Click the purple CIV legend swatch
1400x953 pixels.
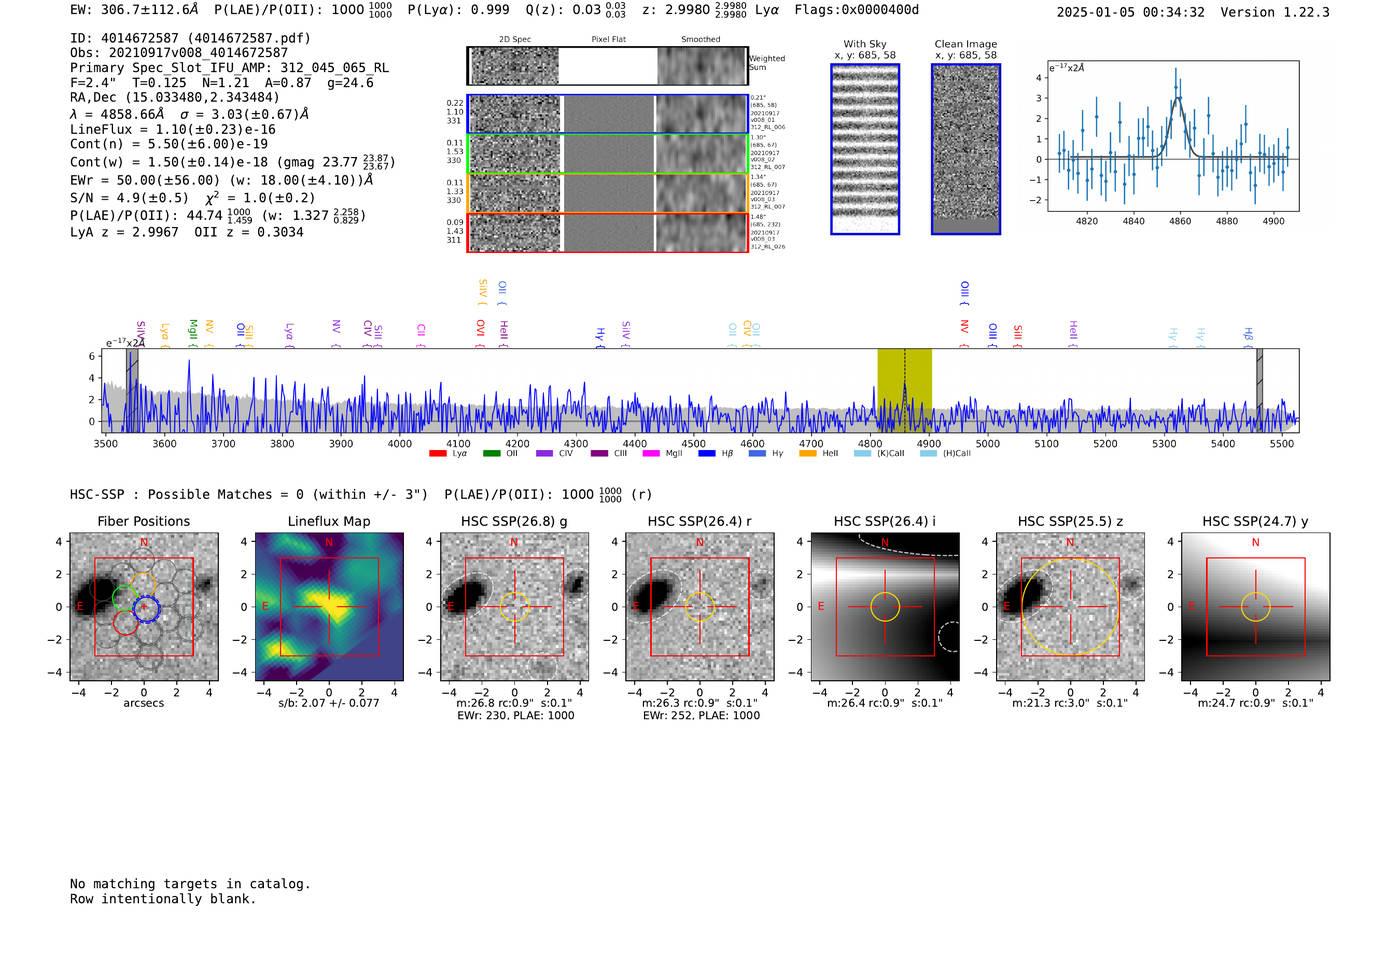click(x=545, y=454)
